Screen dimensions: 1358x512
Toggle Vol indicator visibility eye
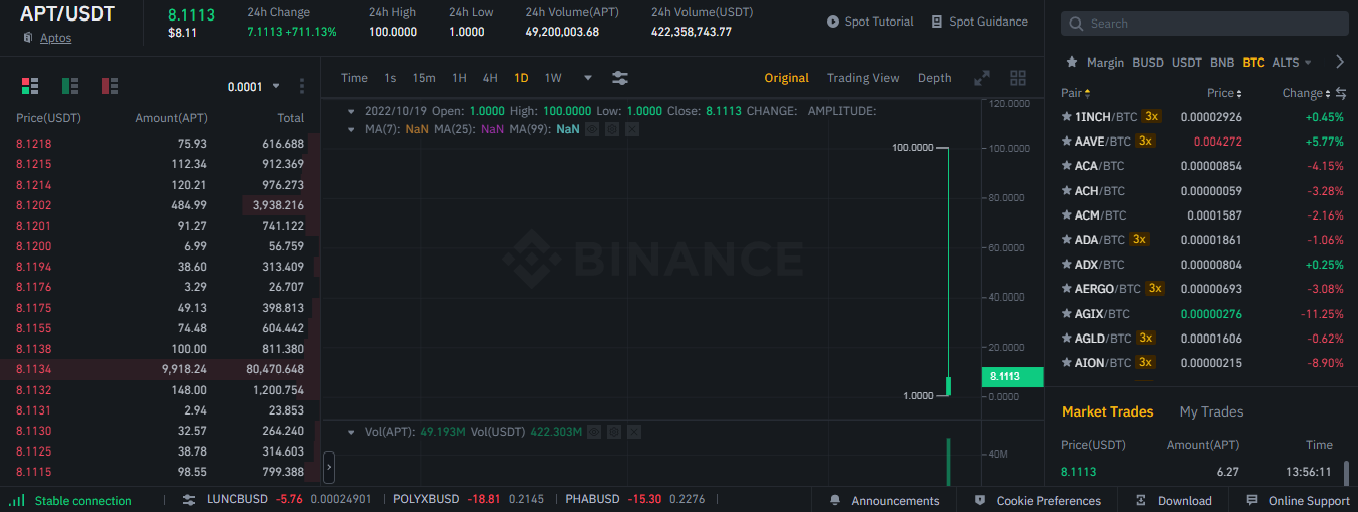pos(593,432)
